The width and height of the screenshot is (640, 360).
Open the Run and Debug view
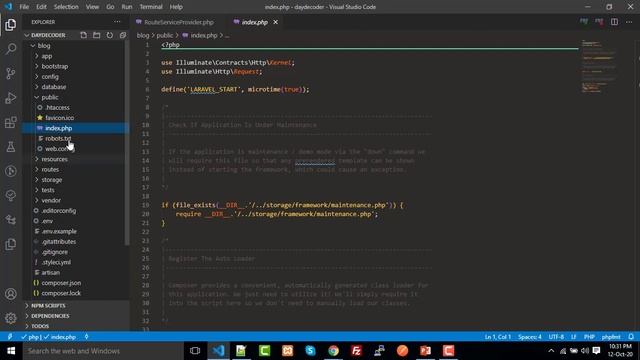[x=11, y=98]
